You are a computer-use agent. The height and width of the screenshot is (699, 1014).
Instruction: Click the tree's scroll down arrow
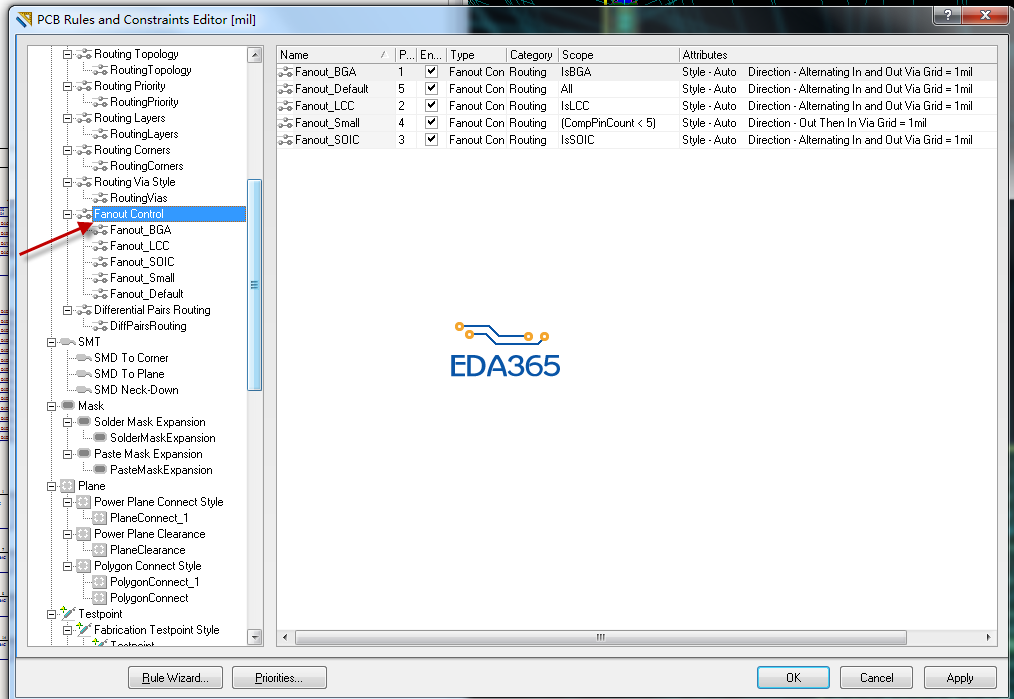pyautogui.click(x=255, y=638)
